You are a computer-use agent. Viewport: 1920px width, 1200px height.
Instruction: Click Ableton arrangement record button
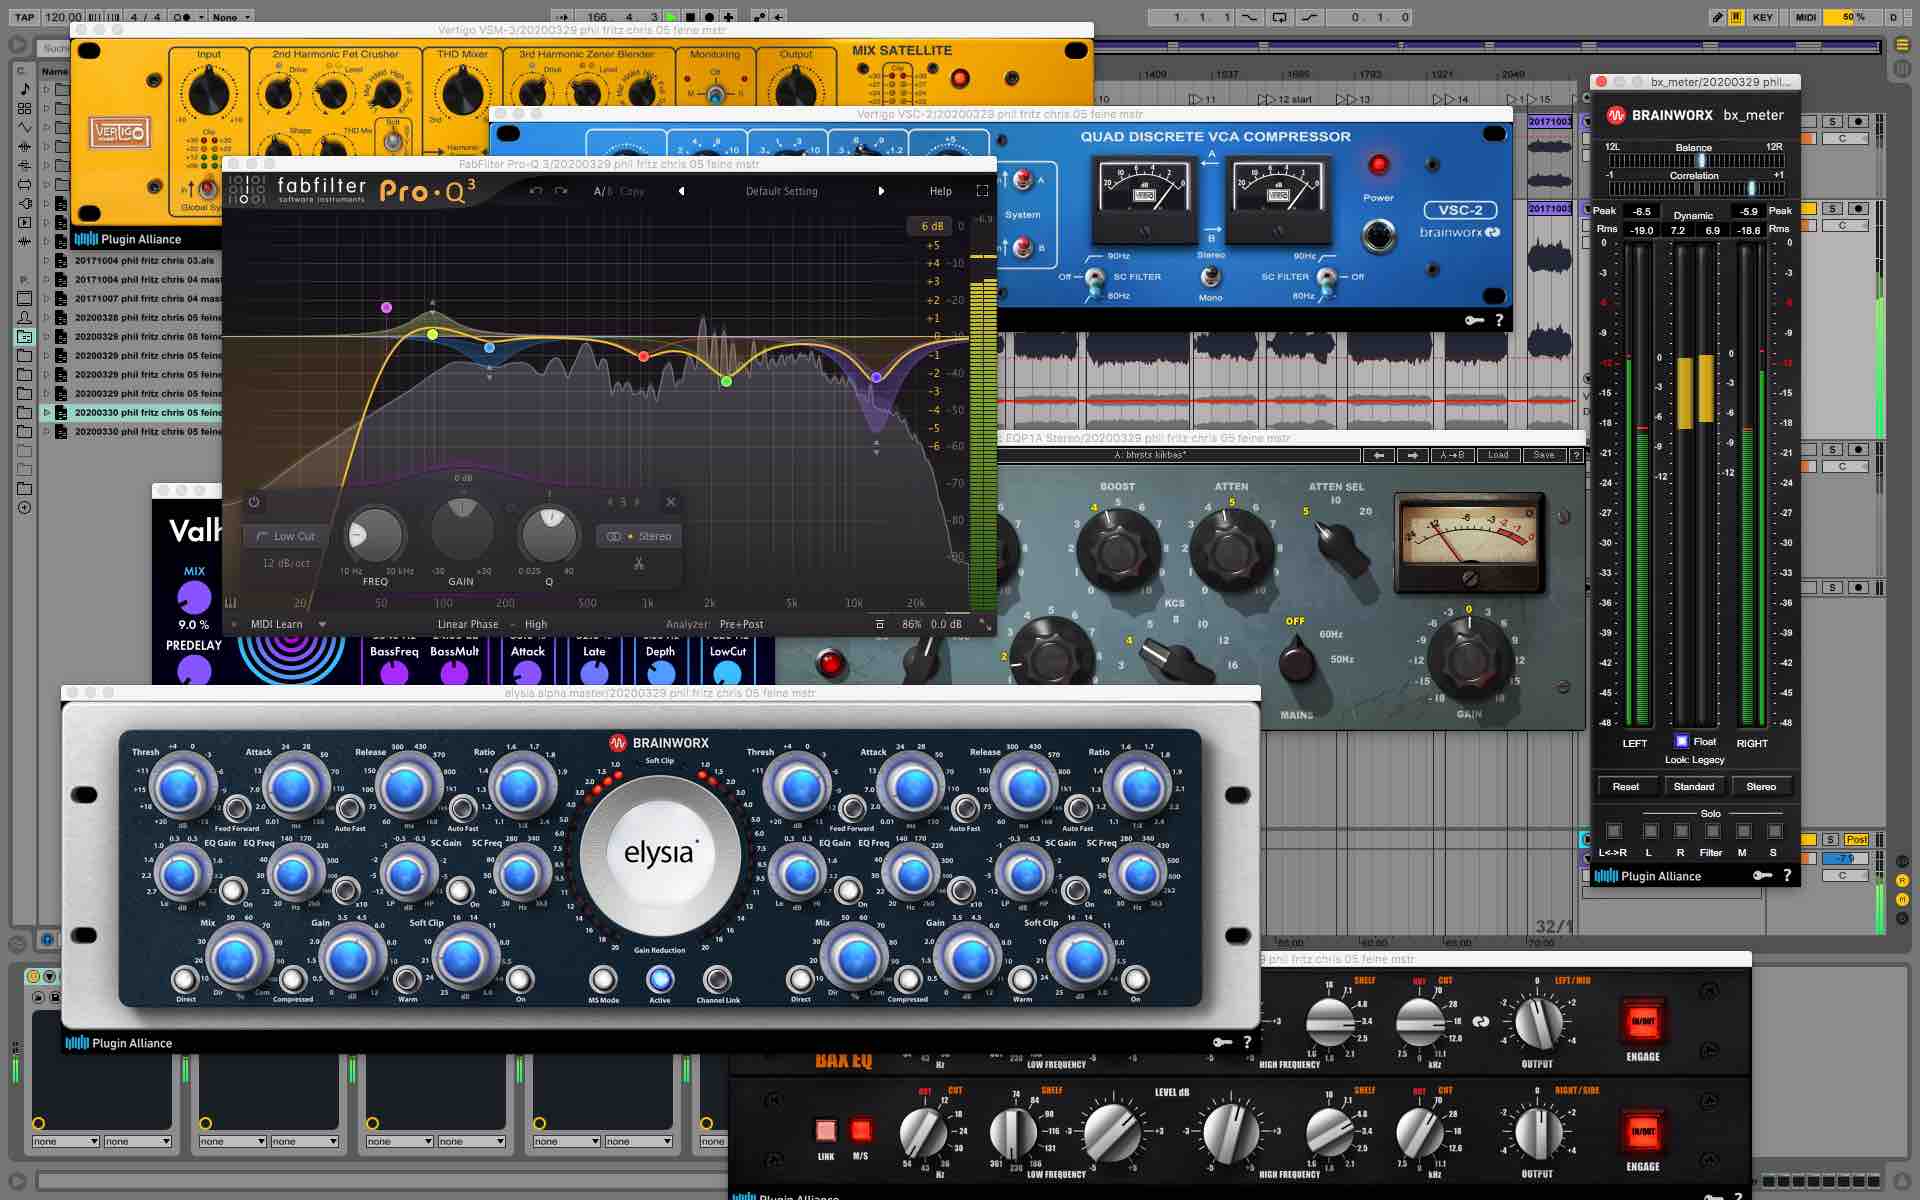(709, 17)
